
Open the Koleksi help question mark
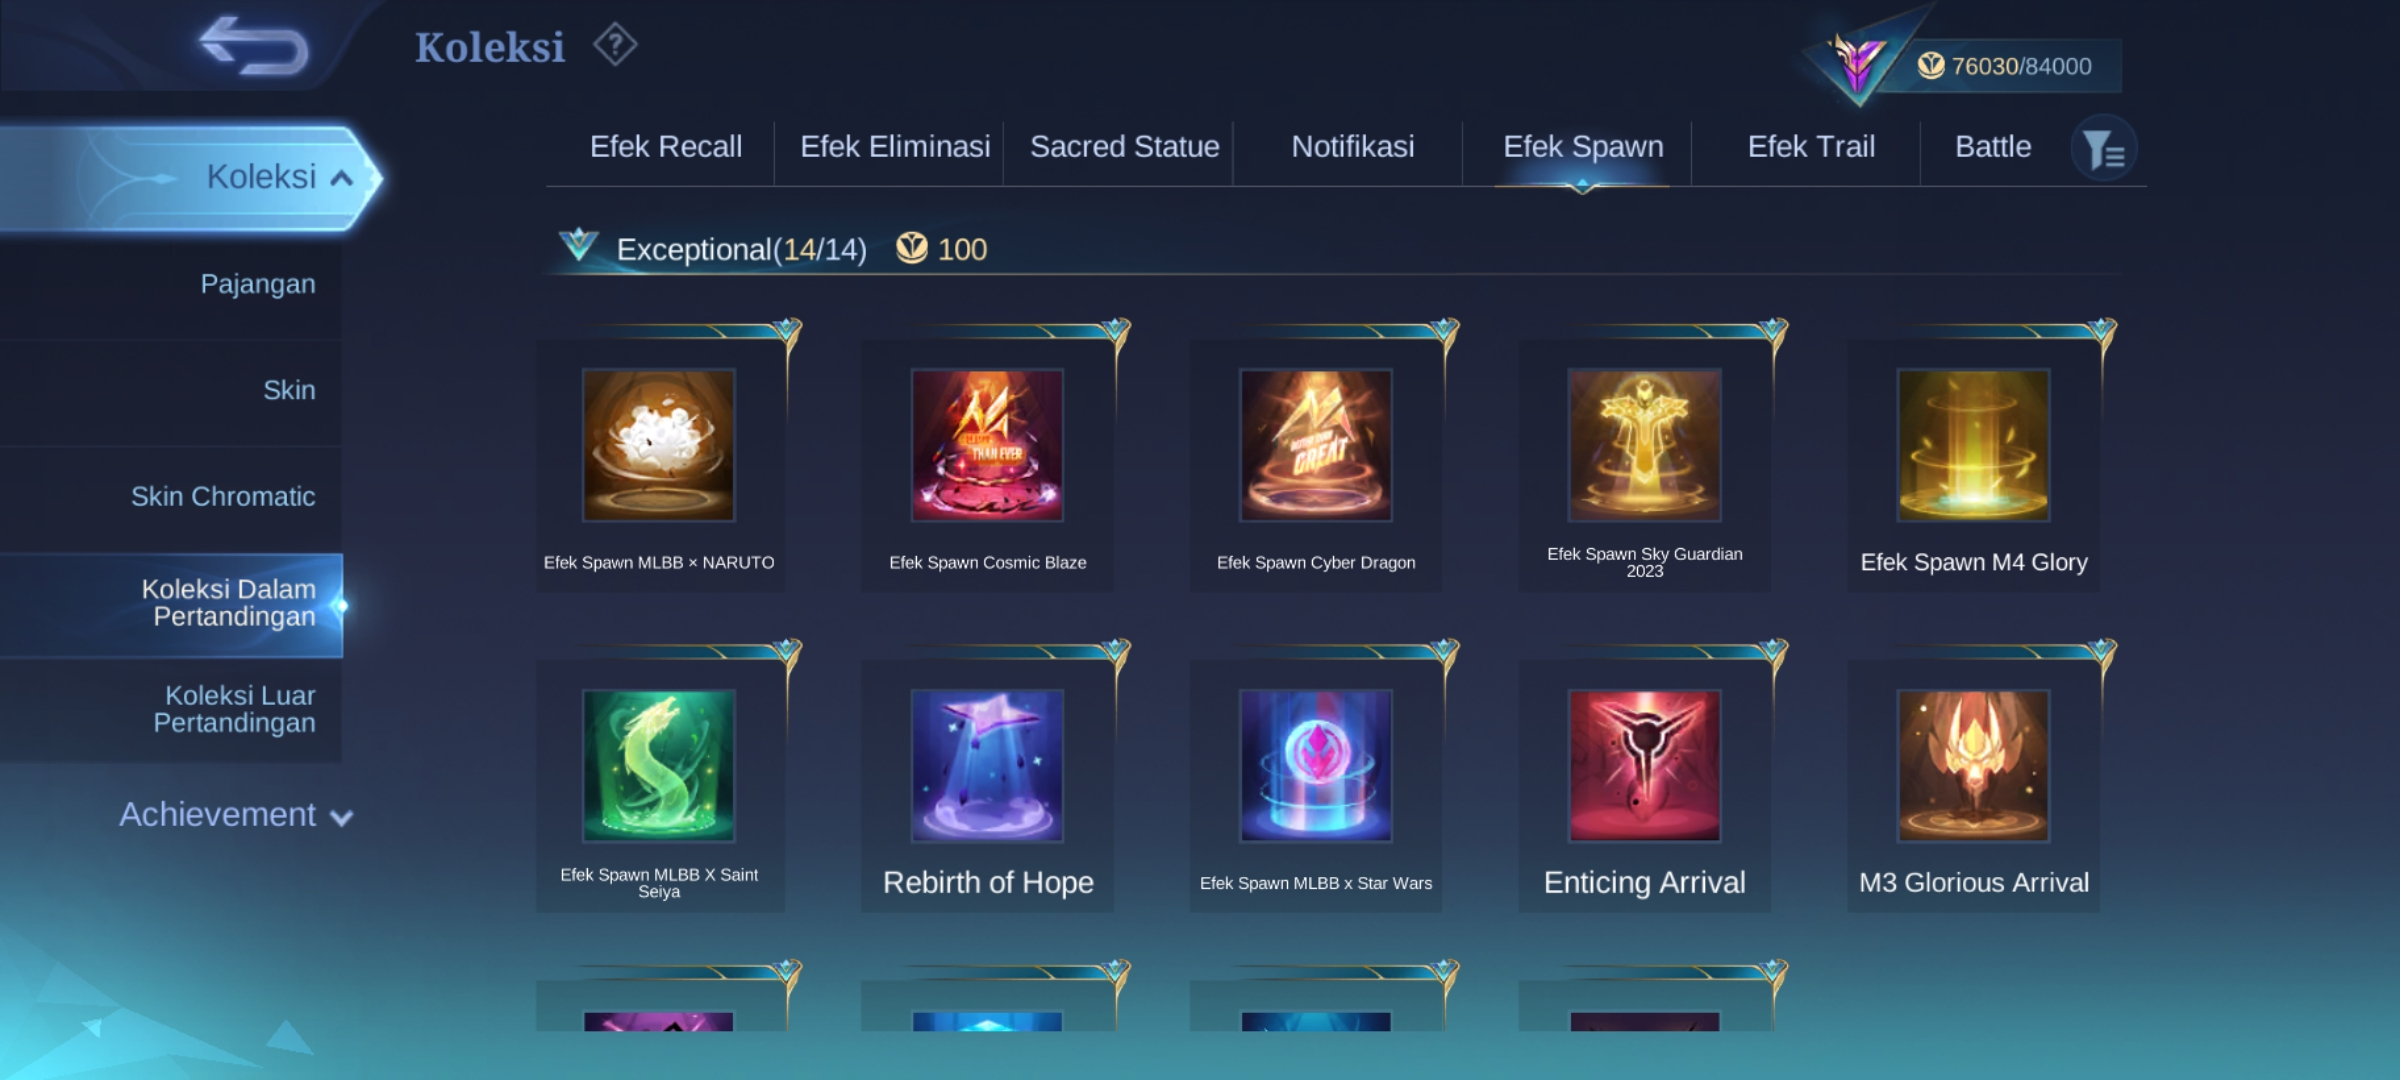click(x=614, y=45)
